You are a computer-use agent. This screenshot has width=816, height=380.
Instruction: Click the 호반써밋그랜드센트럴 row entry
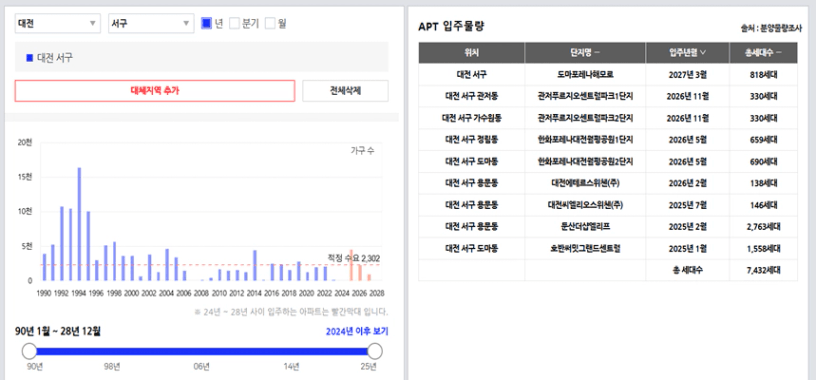[x=585, y=249]
